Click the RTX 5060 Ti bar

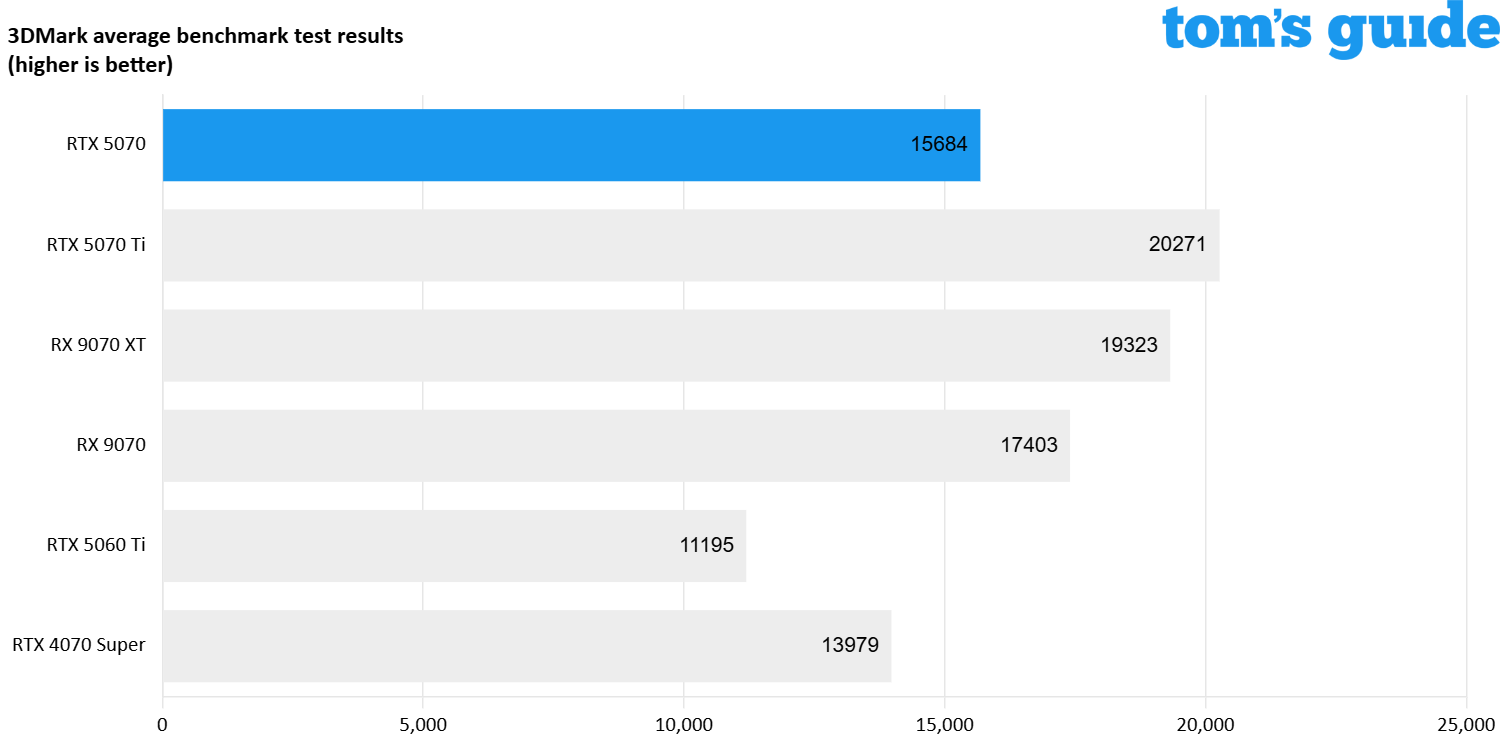point(453,545)
